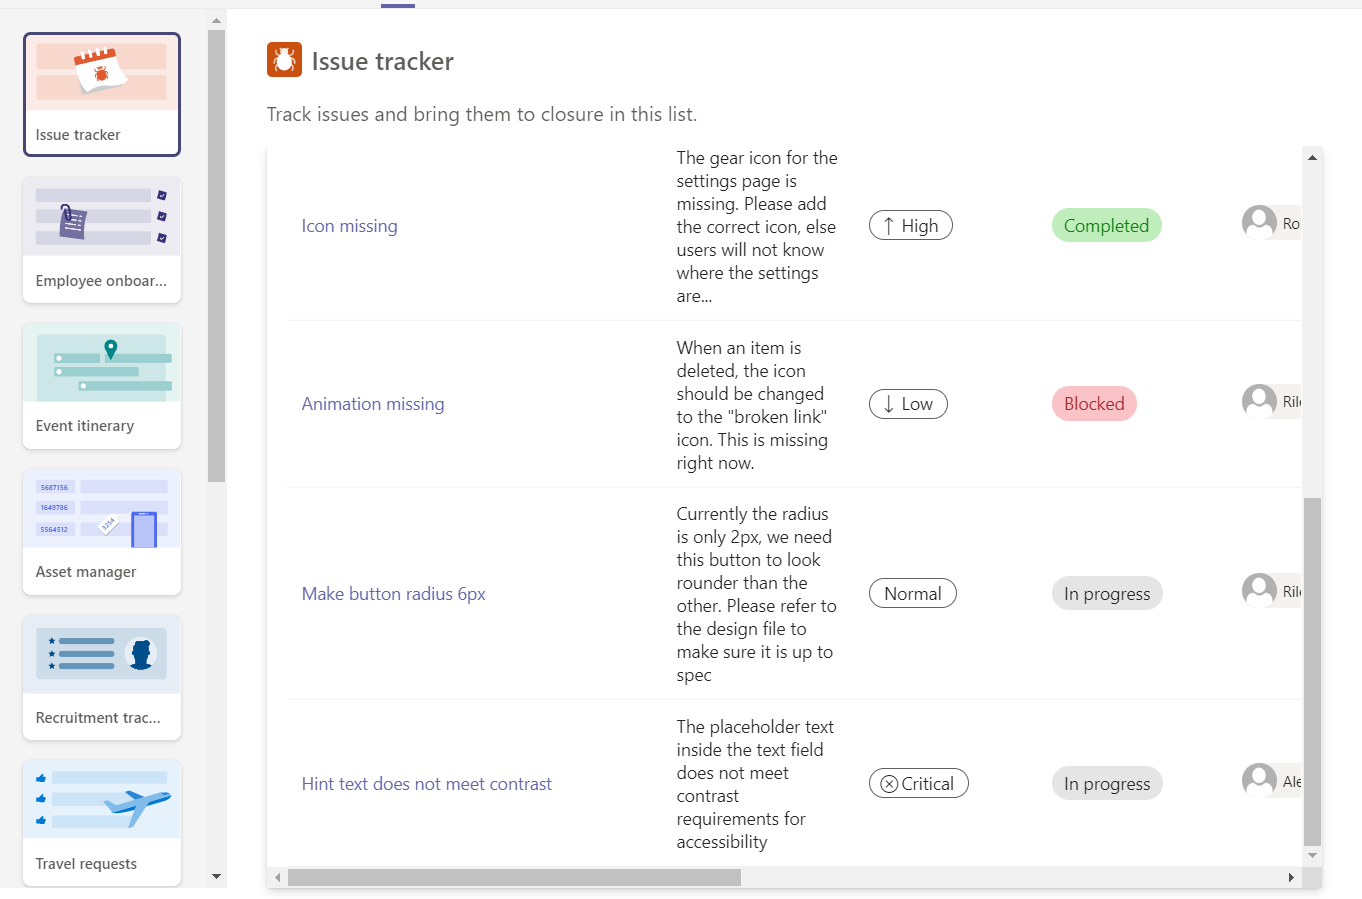Click the avatar icon in Hint text row

click(1259, 780)
